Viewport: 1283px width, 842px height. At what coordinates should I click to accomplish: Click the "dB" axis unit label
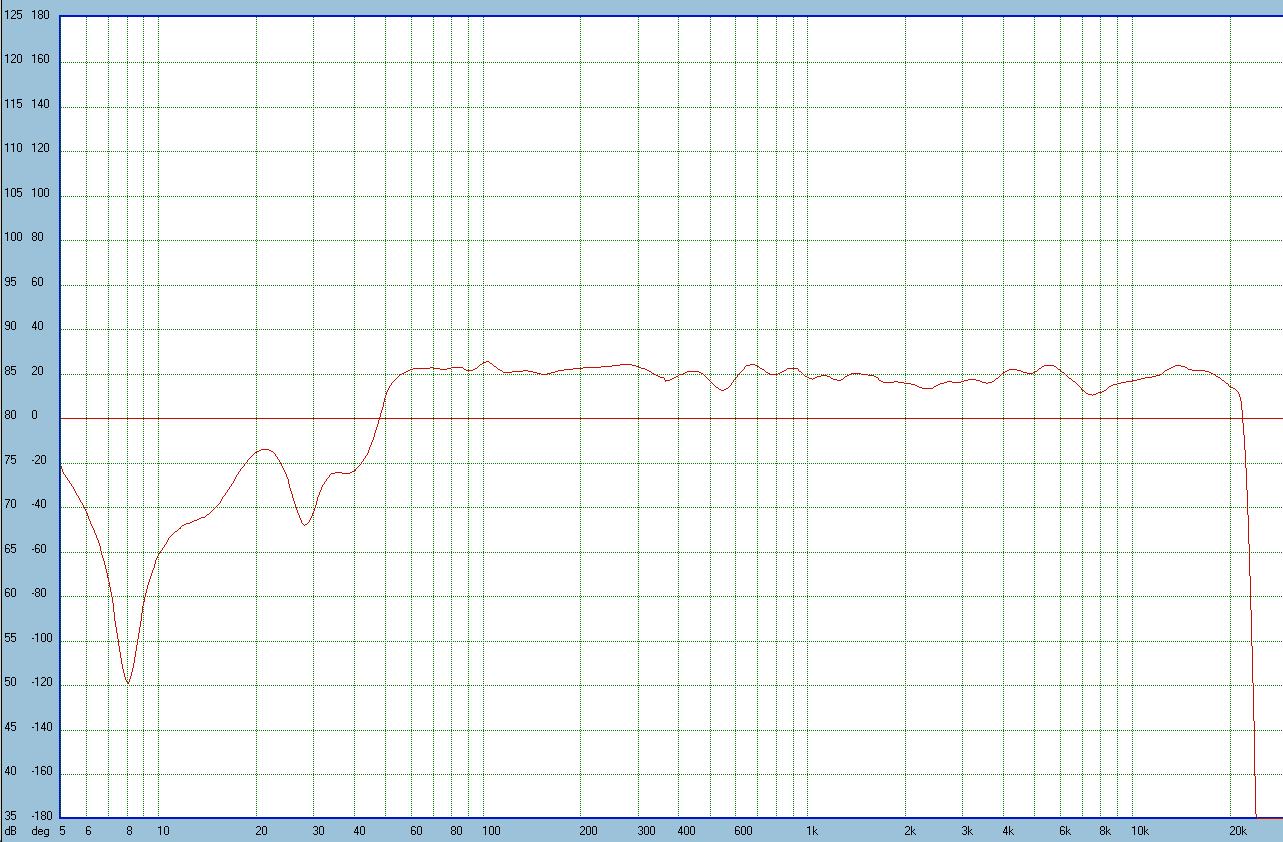[x=11, y=831]
